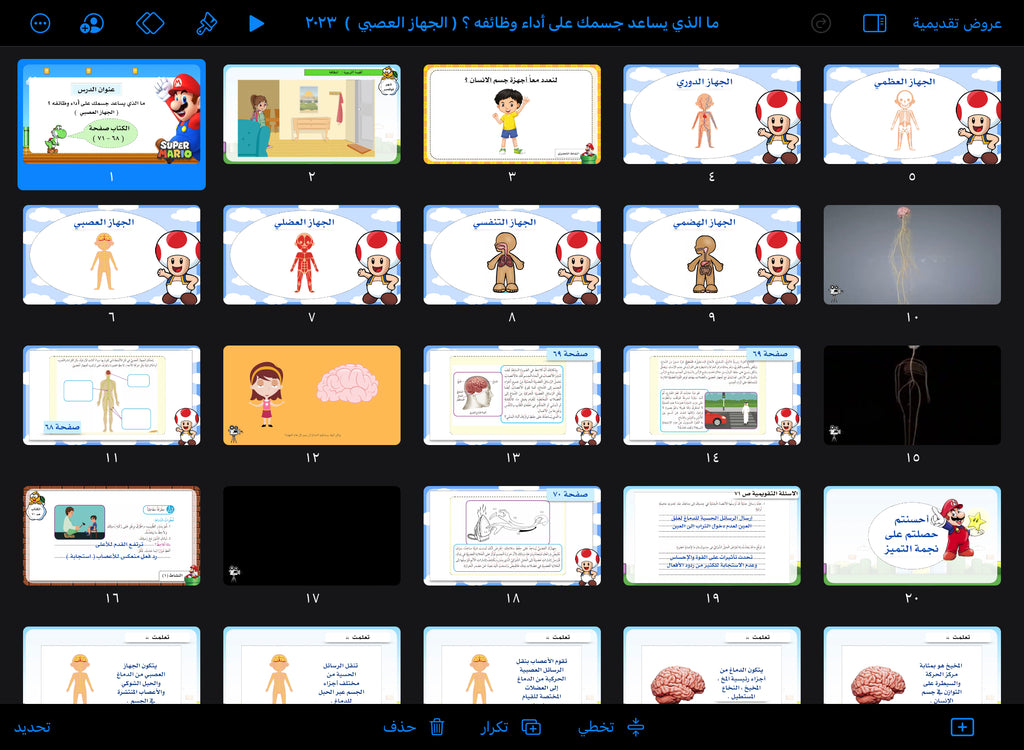
Task: Go back to عروض تقديمية presentations
Action: coord(957,24)
